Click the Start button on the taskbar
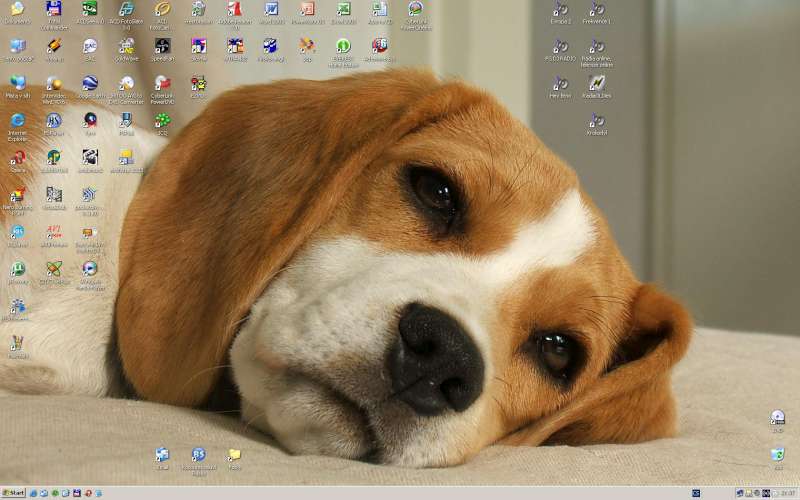 coord(13,493)
